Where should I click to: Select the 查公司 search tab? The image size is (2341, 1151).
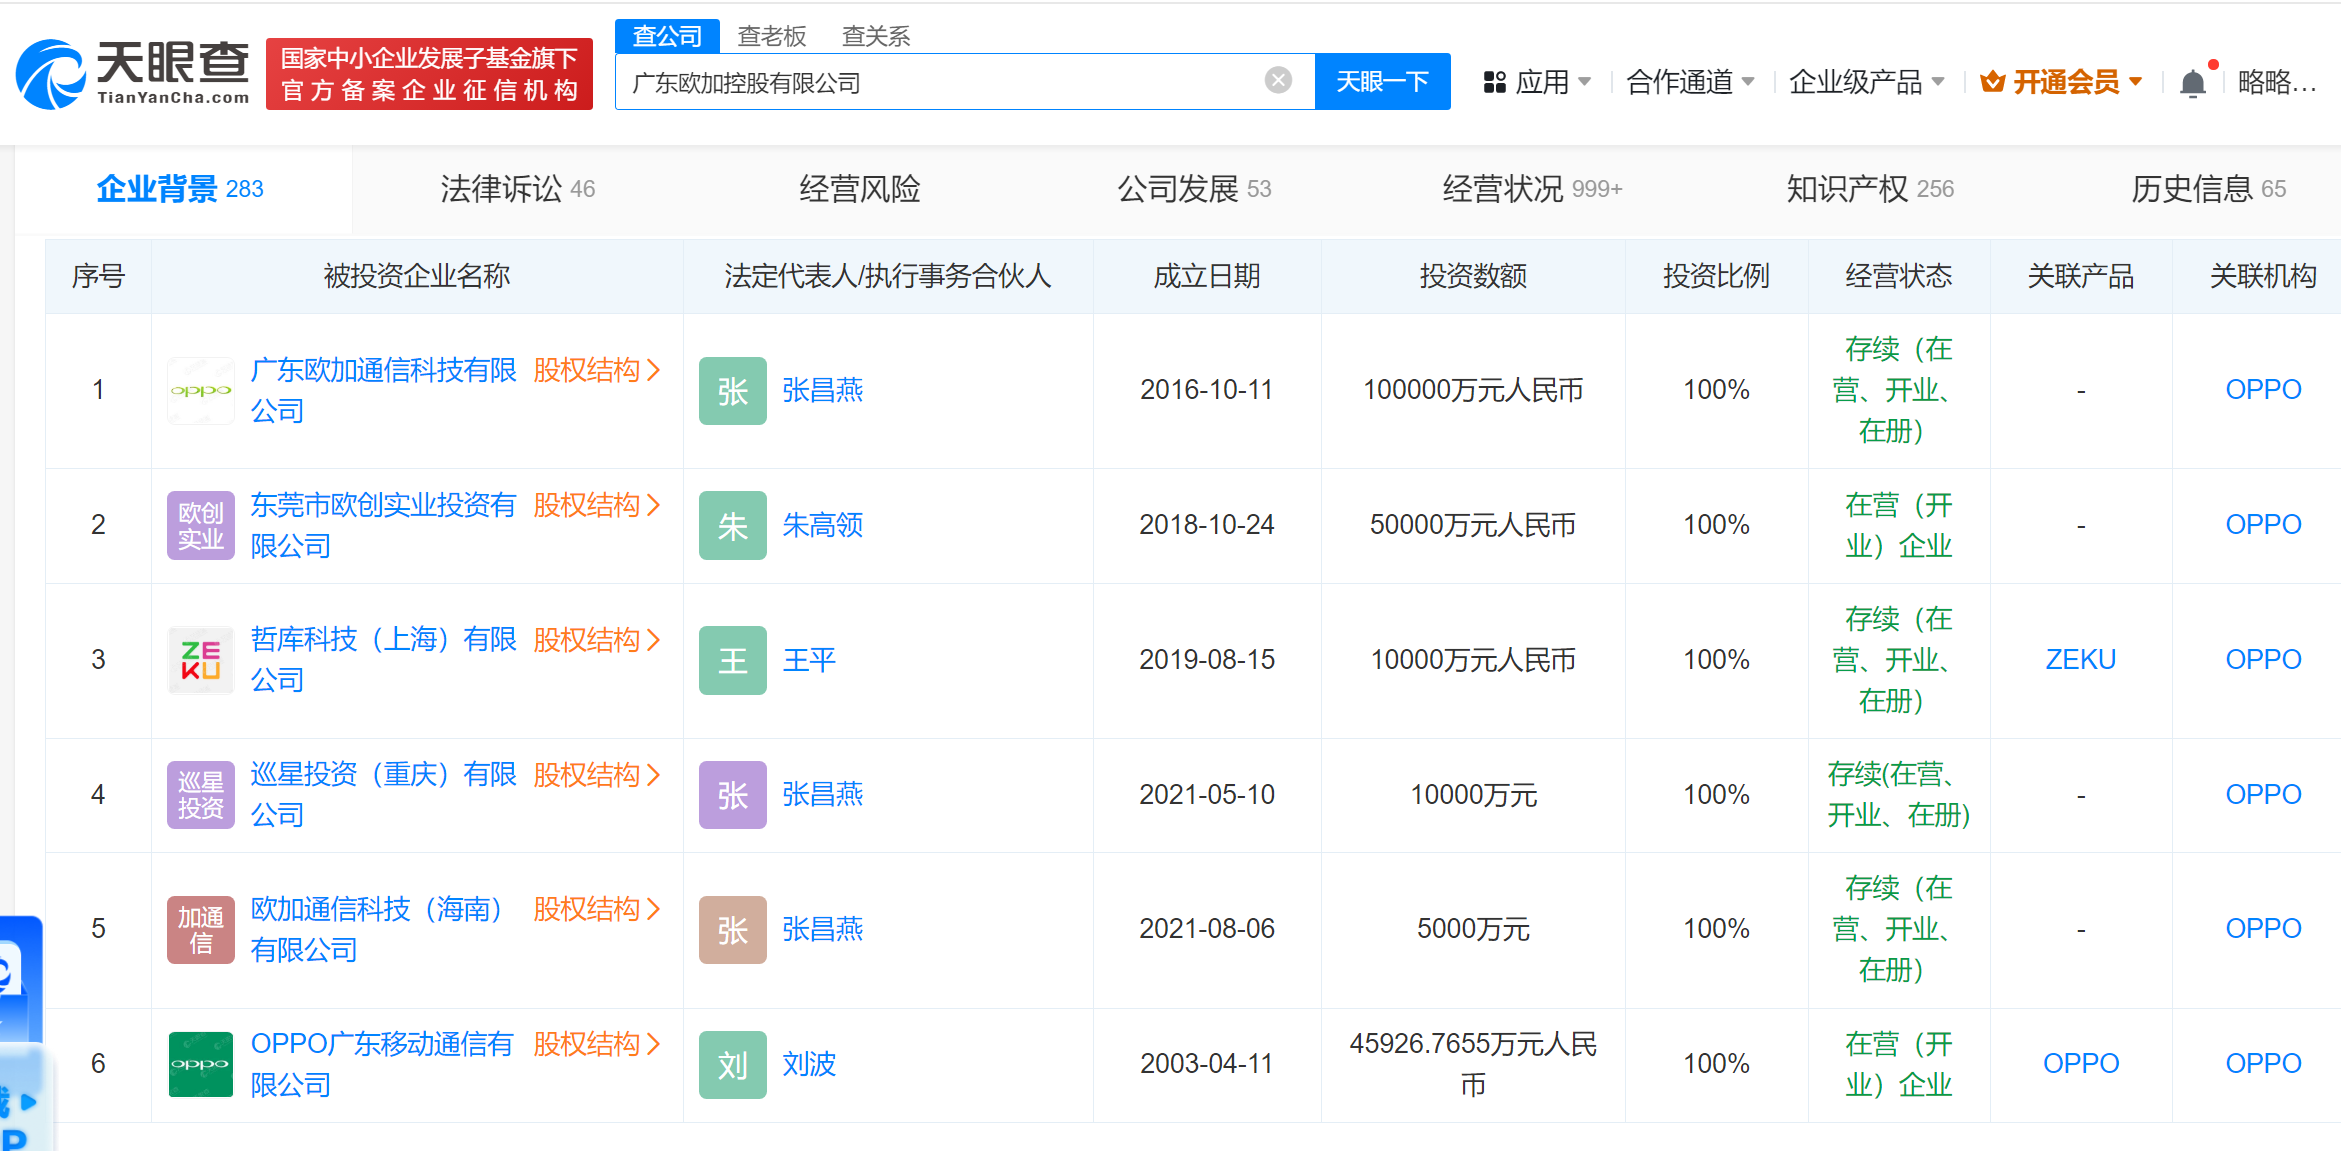pyautogui.click(x=667, y=36)
